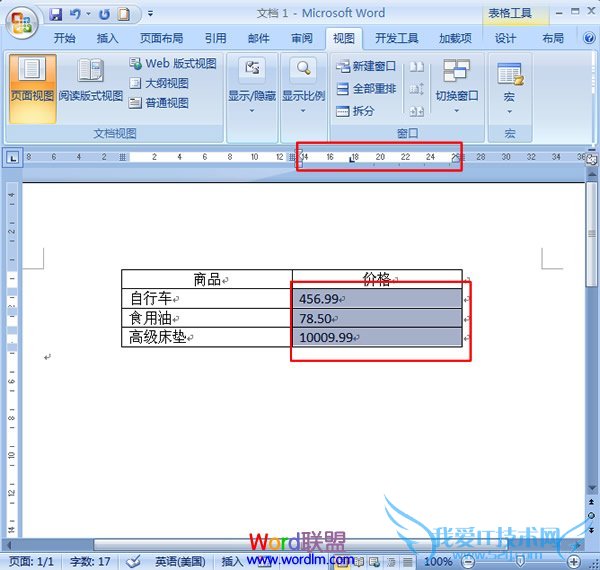Click 页面: 1/1 in status bar
The width and height of the screenshot is (600, 570).
pos(31,561)
